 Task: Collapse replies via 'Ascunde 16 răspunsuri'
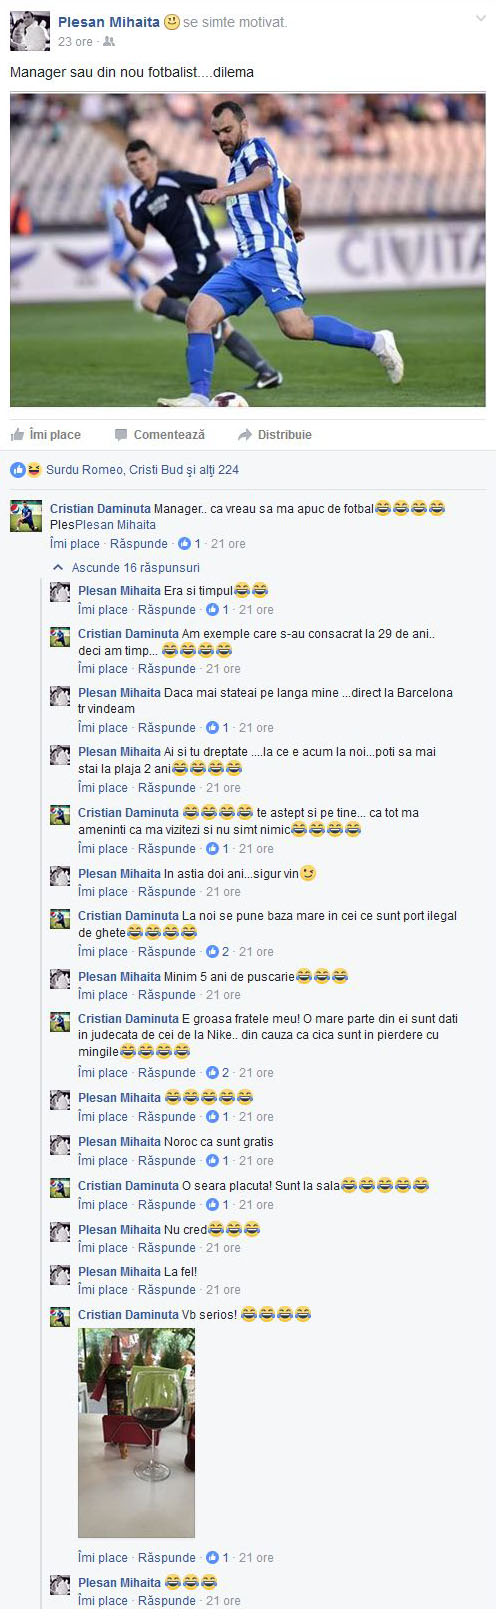coord(136,567)
